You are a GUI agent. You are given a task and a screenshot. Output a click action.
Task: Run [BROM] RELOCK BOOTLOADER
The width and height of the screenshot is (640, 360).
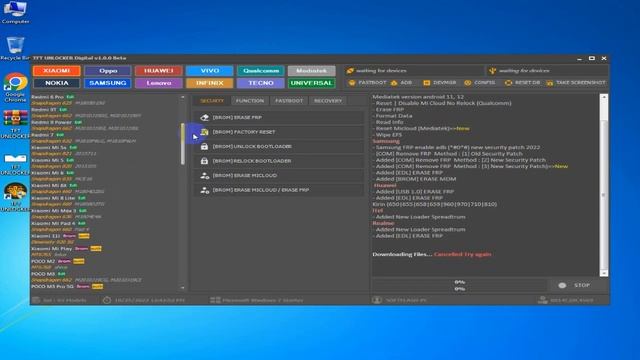(278, 161)
